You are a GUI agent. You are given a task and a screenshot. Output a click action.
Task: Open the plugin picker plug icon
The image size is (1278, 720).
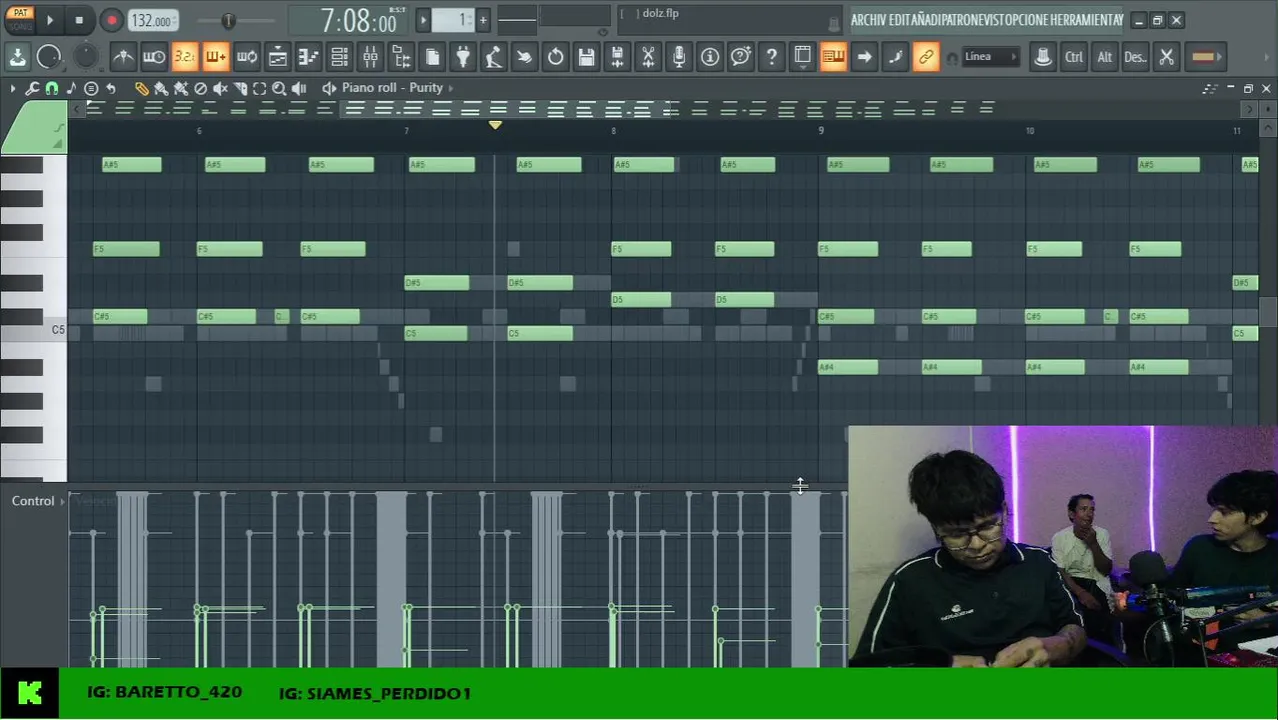pos(463,57)
